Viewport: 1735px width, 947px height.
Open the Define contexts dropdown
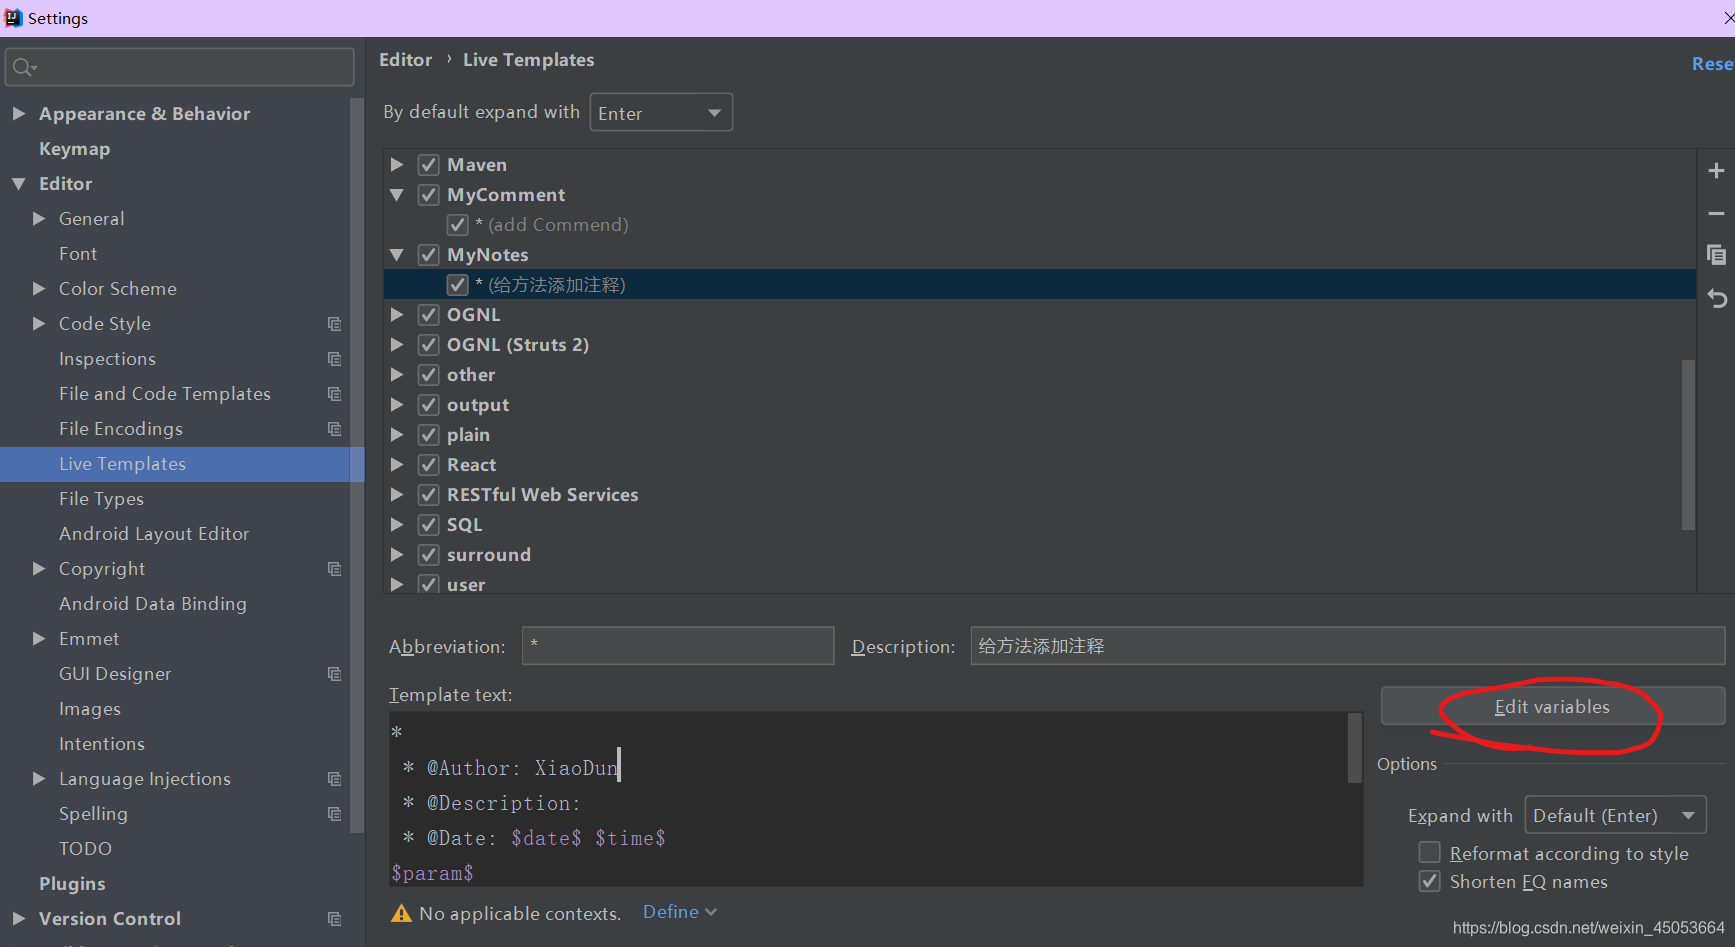click(x=679, y=912)
